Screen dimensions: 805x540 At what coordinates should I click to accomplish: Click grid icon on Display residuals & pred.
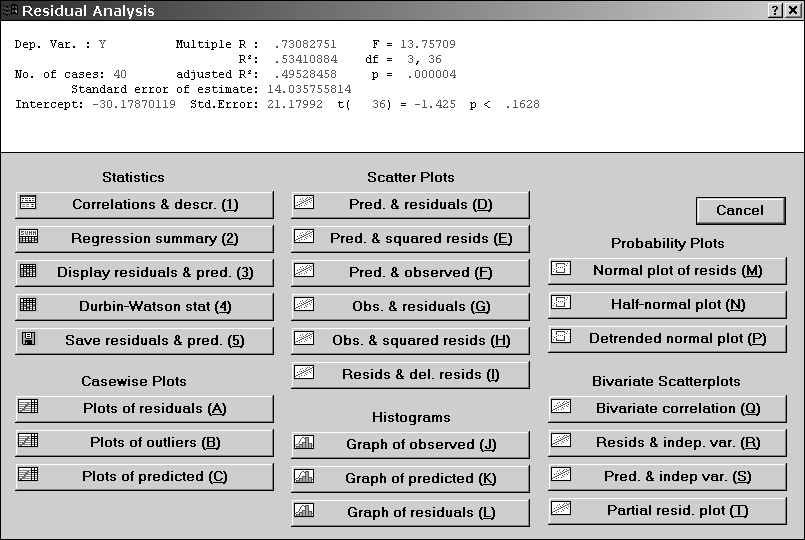coord(28,271)
